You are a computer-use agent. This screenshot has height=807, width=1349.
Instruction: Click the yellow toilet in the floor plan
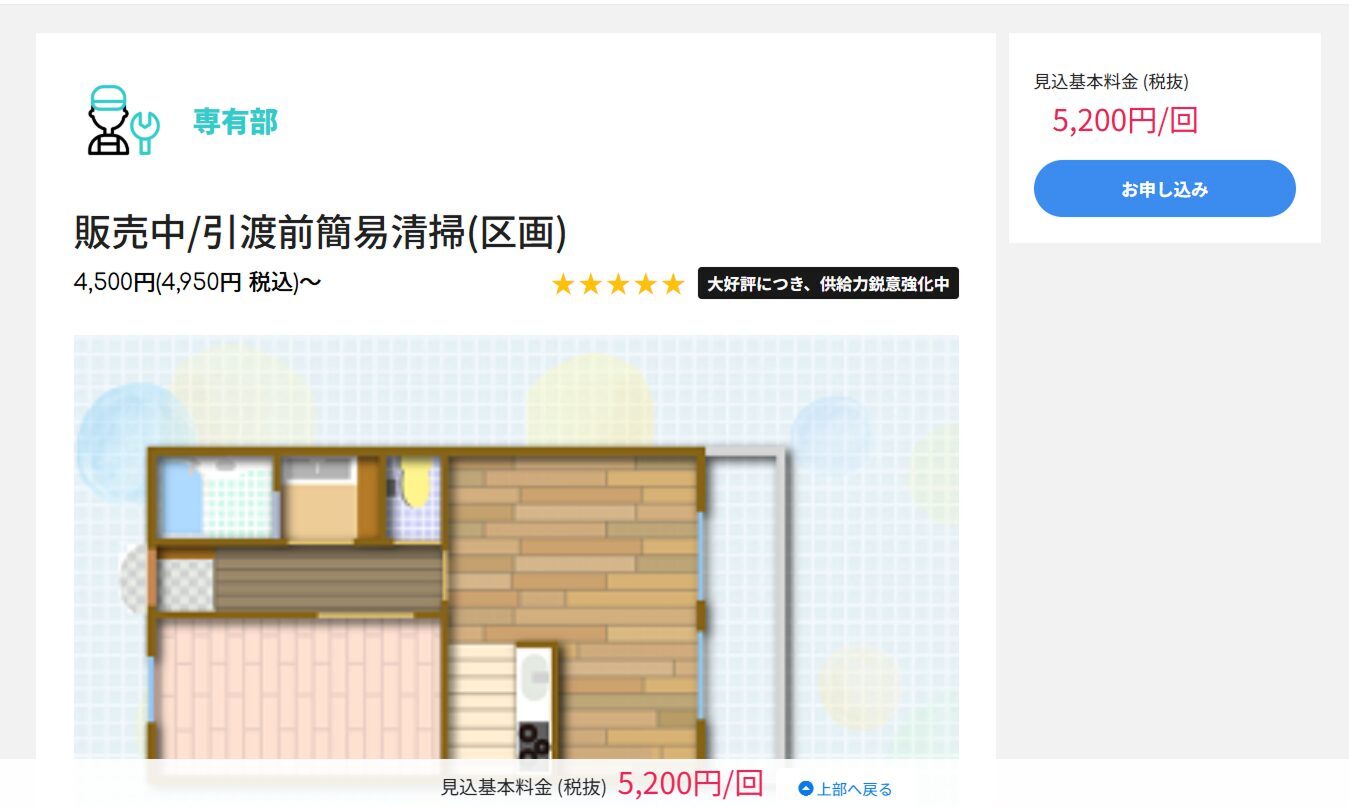[x=415, y=483]
